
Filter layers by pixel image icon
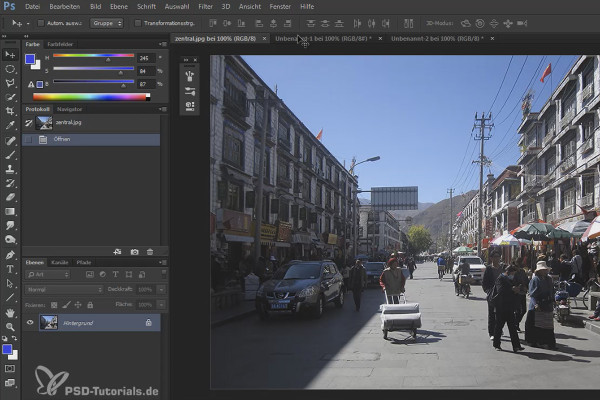pyautogui.click(x=90, y=274)
